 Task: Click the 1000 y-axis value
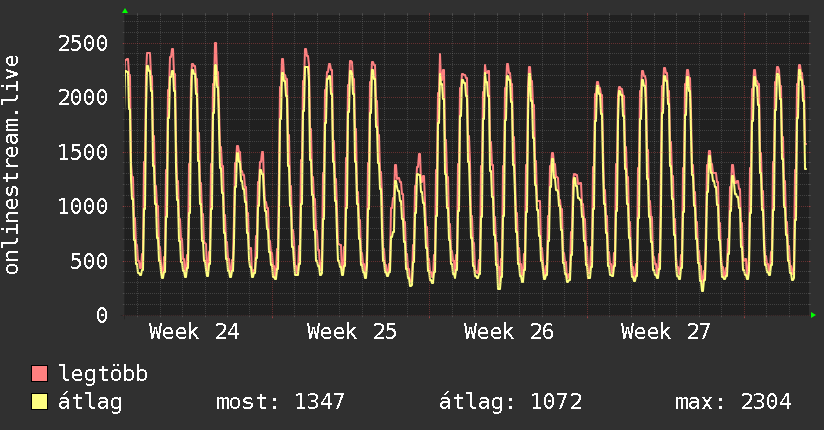83,207
